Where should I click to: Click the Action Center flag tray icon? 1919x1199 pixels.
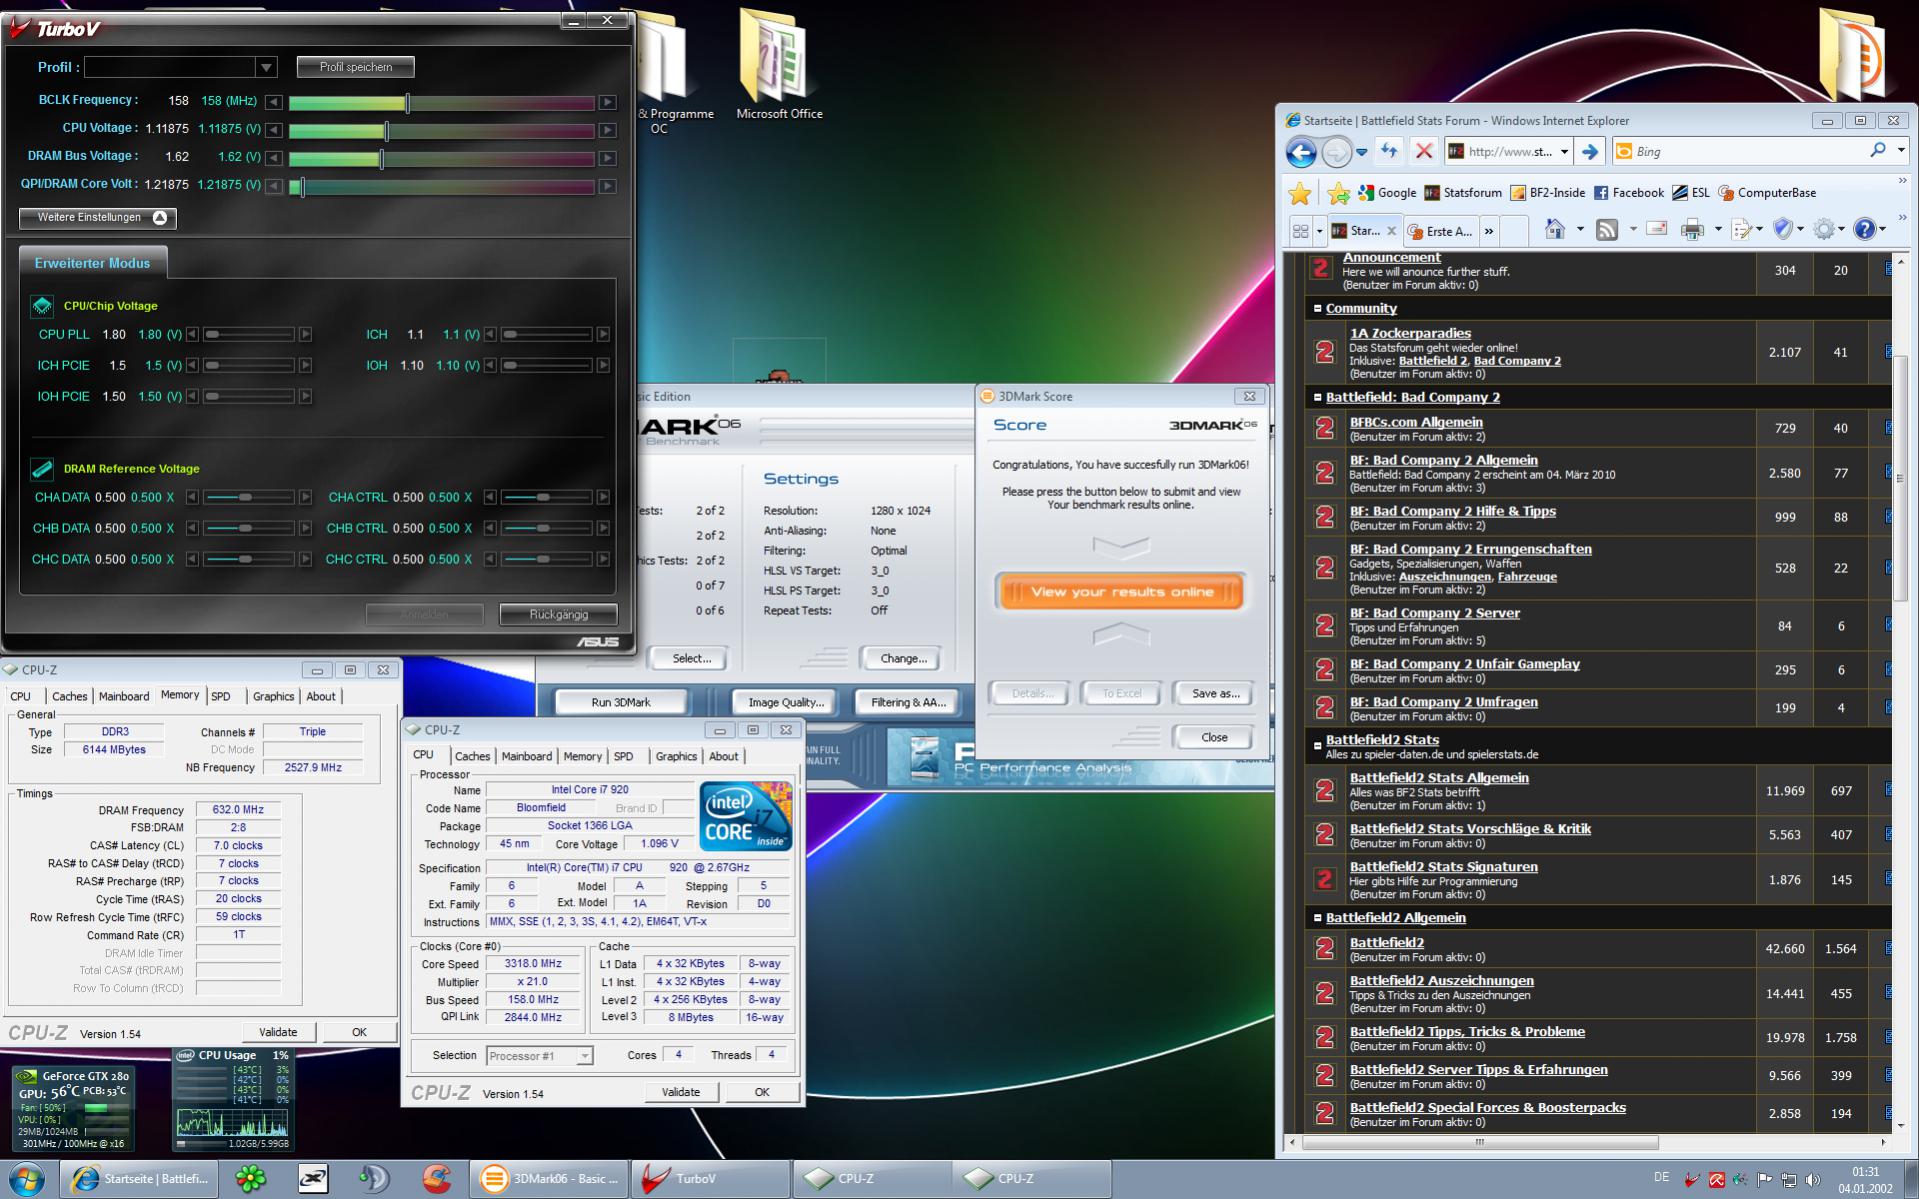pos(1765,1180)
